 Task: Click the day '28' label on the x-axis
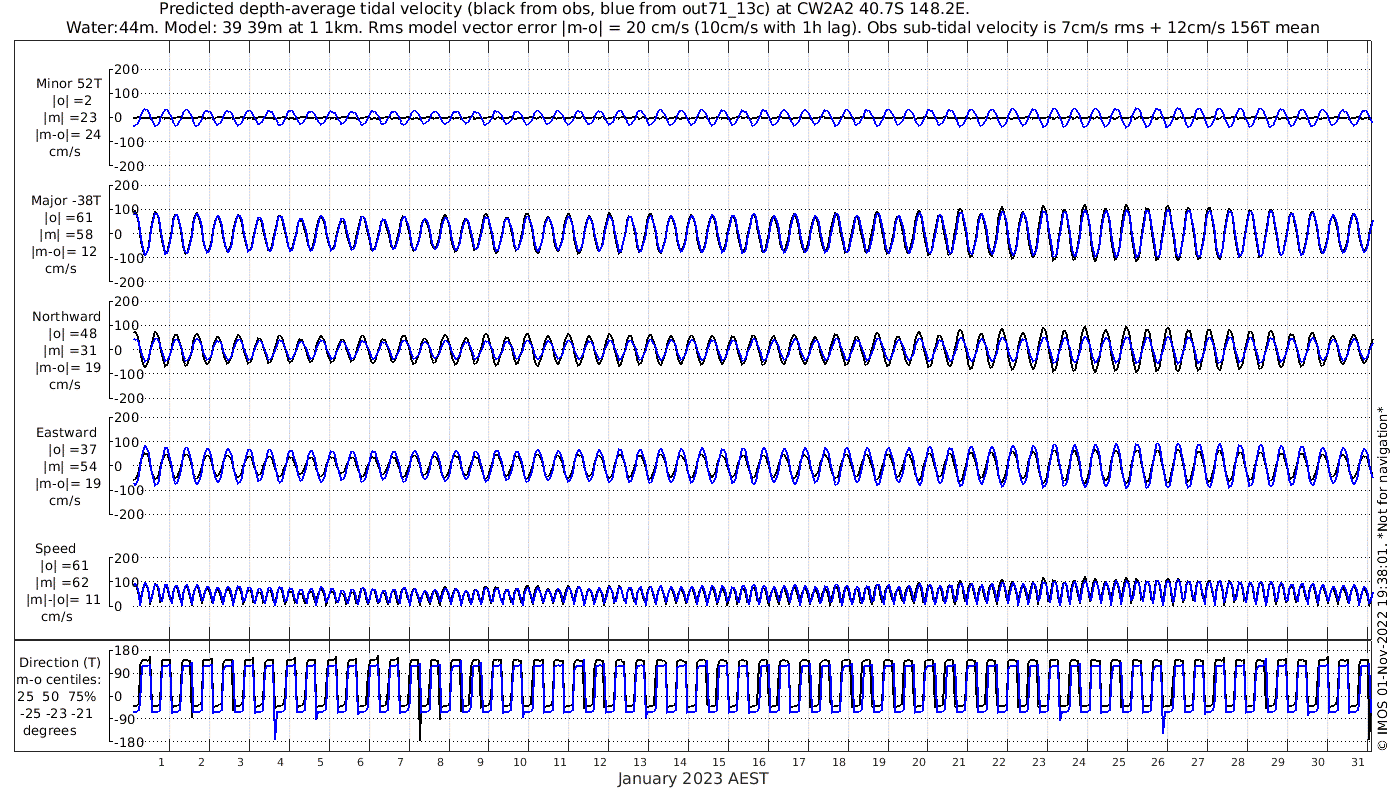[x=1238, y=762]
